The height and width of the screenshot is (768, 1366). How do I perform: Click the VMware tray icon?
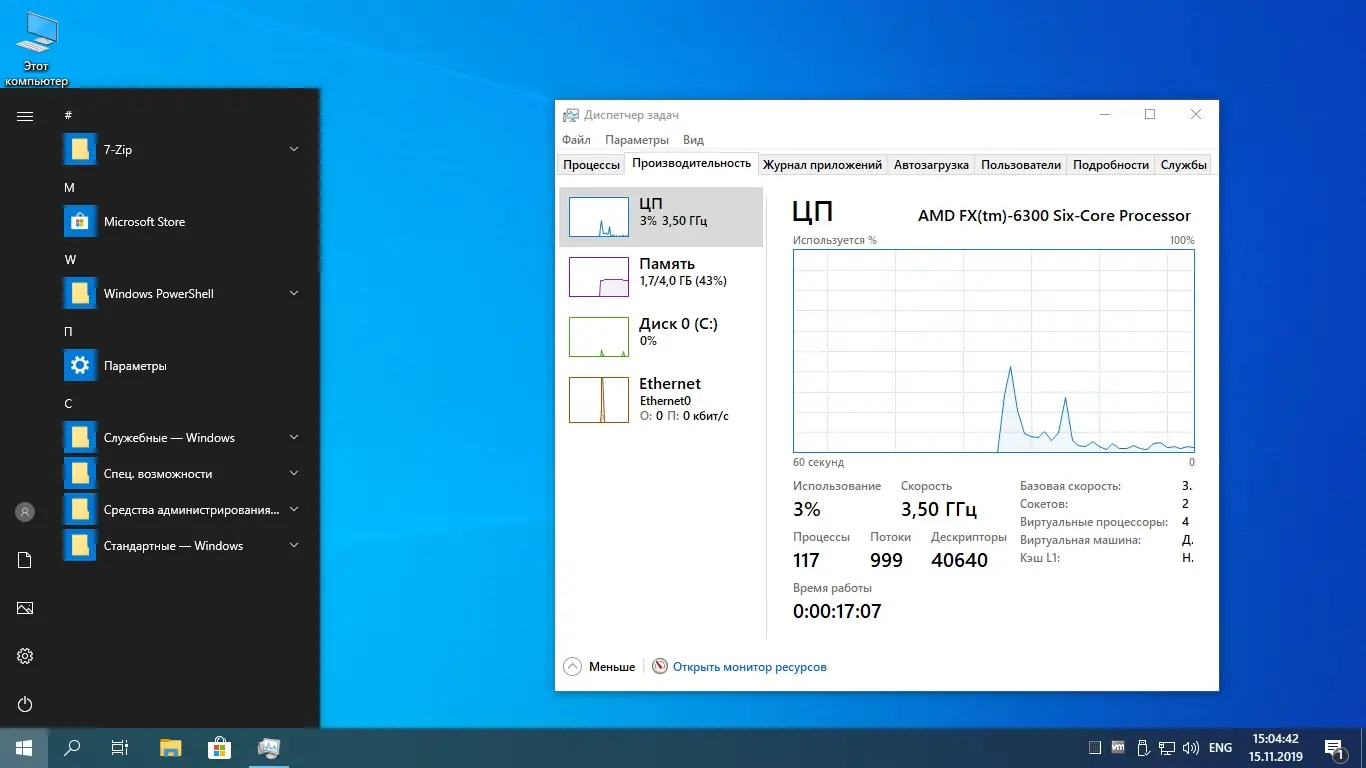tap(1117, 747)
